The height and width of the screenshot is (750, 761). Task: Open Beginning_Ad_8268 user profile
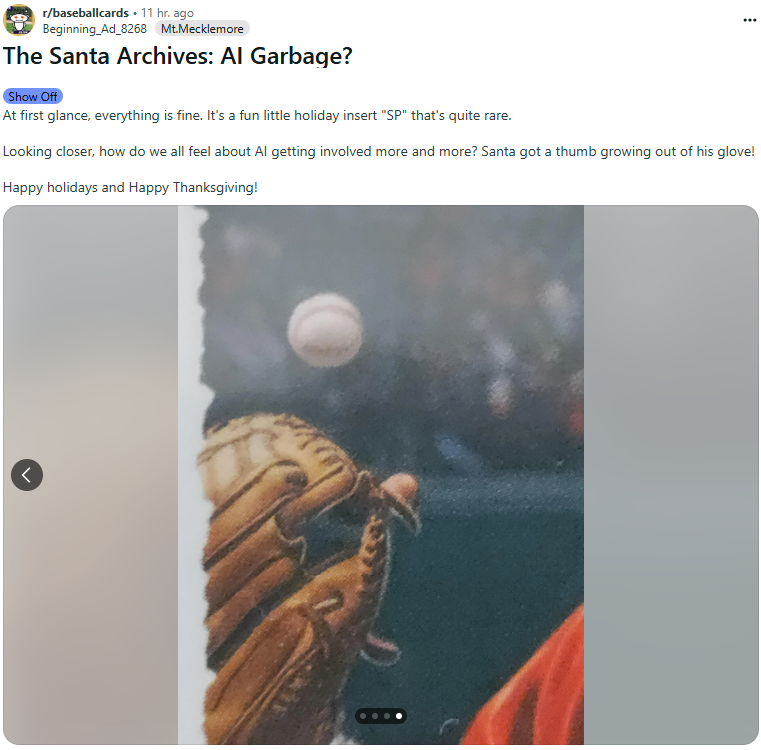click(95, 29)
